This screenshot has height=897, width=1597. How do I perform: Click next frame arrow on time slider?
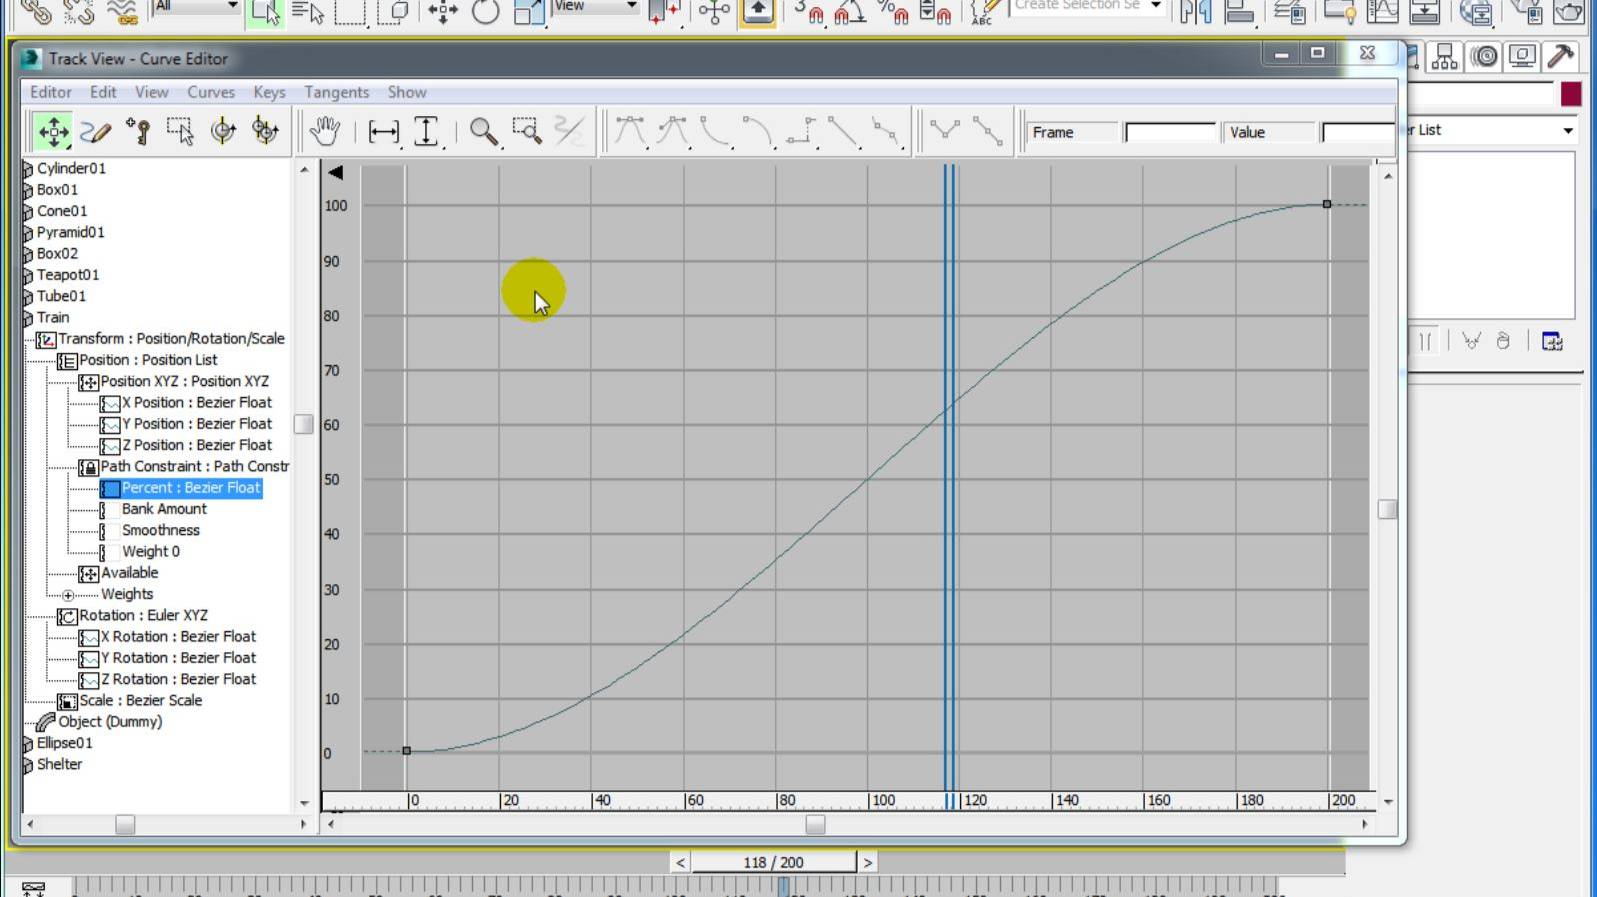point(867,862)
